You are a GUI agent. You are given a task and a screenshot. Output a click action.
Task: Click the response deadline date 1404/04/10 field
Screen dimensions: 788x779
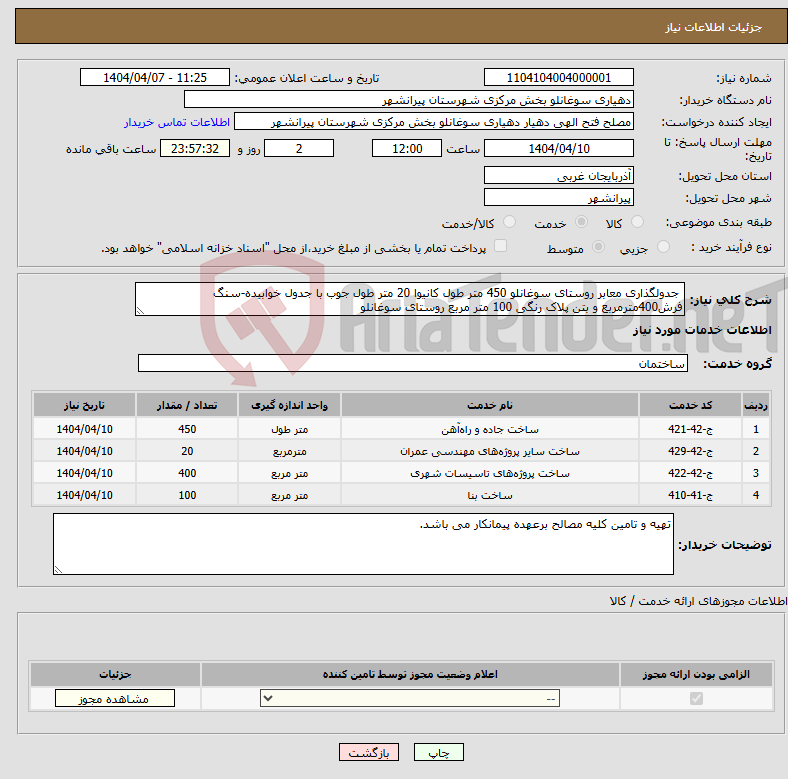tap(558, 148)
